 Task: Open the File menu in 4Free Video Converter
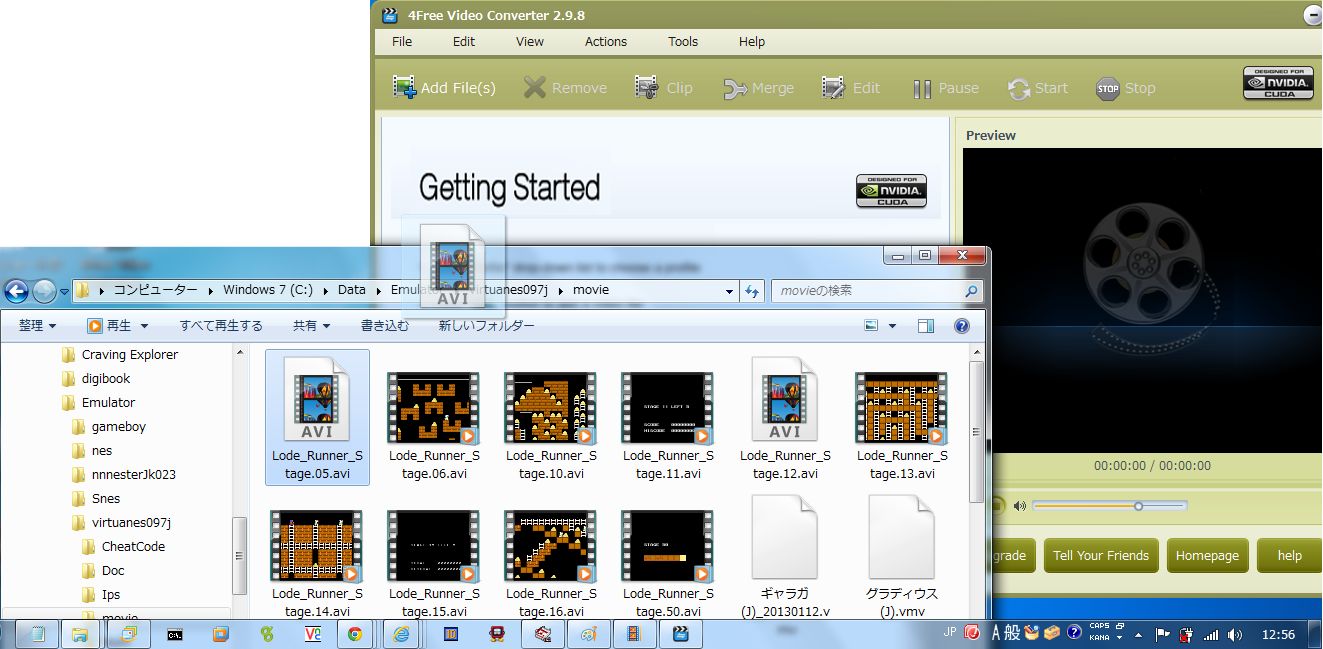[402, 41]
